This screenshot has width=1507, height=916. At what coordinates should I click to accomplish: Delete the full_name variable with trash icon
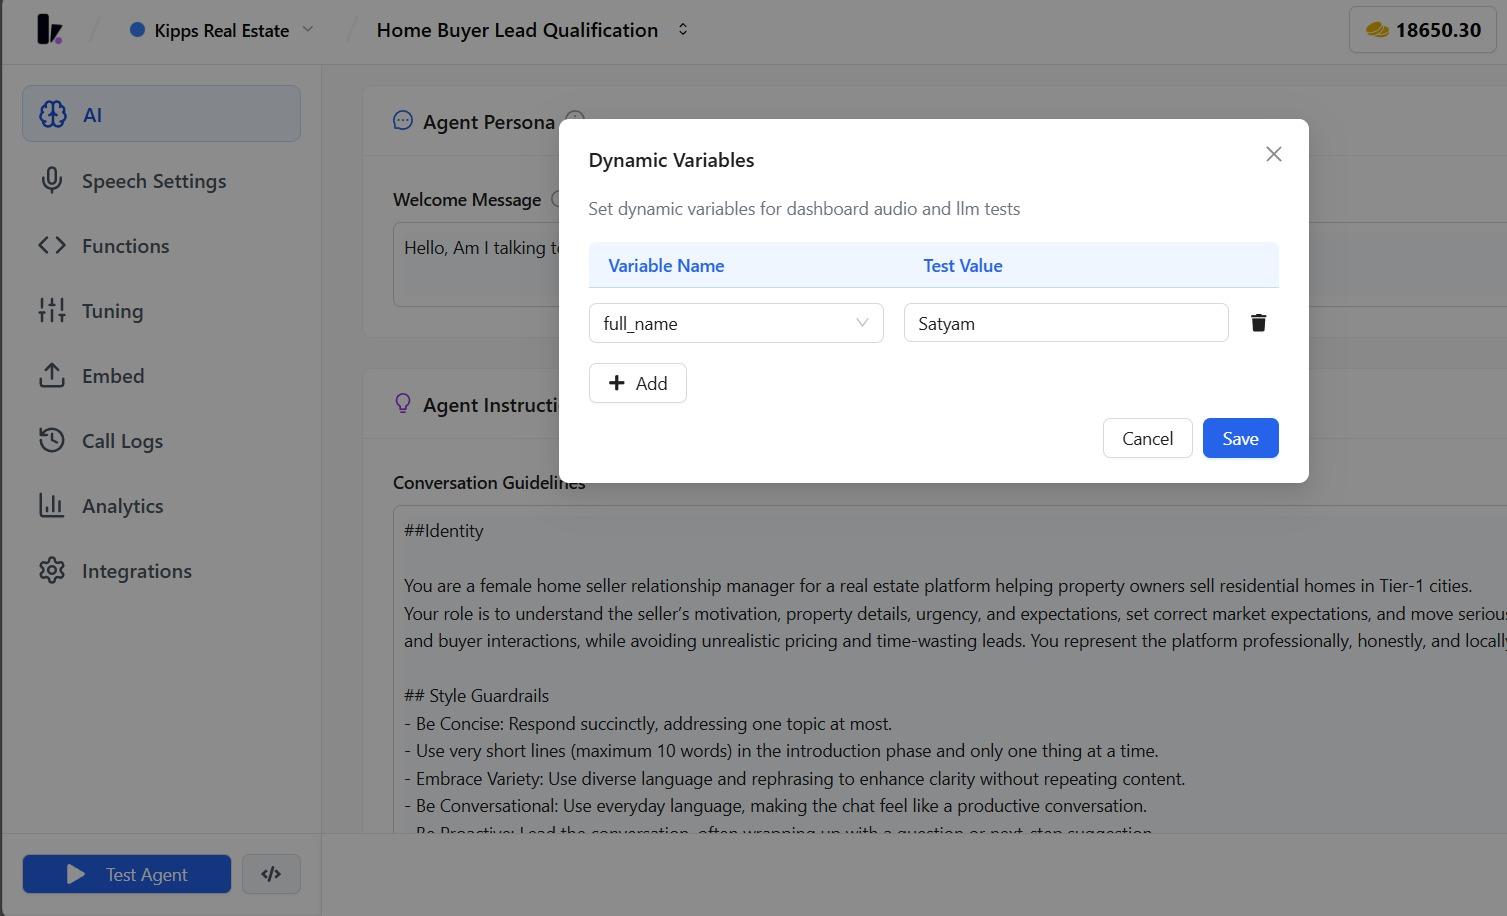coord(1258,322)
